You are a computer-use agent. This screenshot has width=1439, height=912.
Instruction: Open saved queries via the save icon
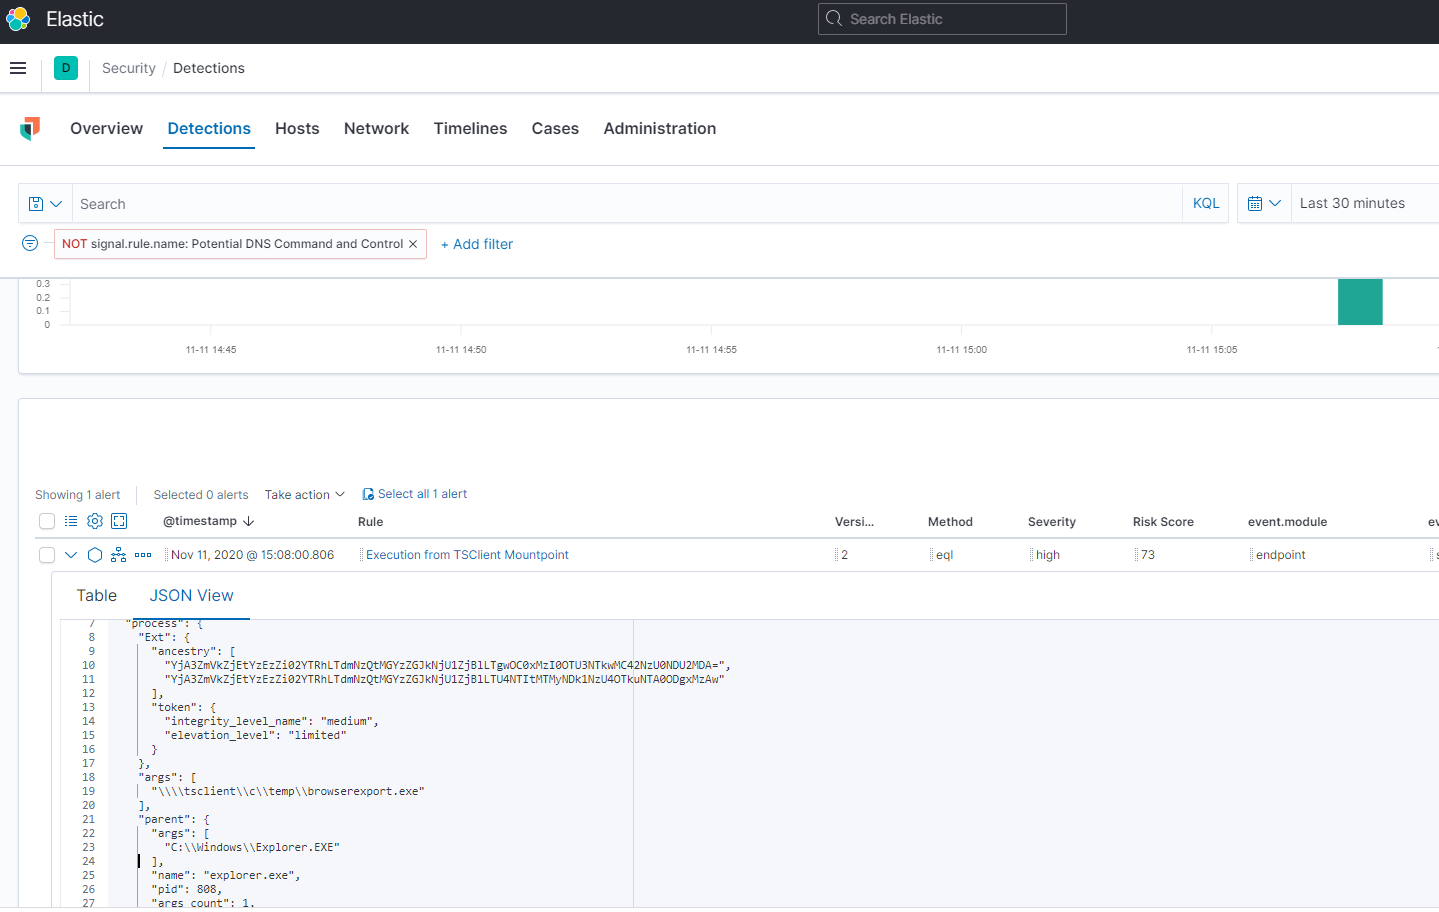coord(38,203)
